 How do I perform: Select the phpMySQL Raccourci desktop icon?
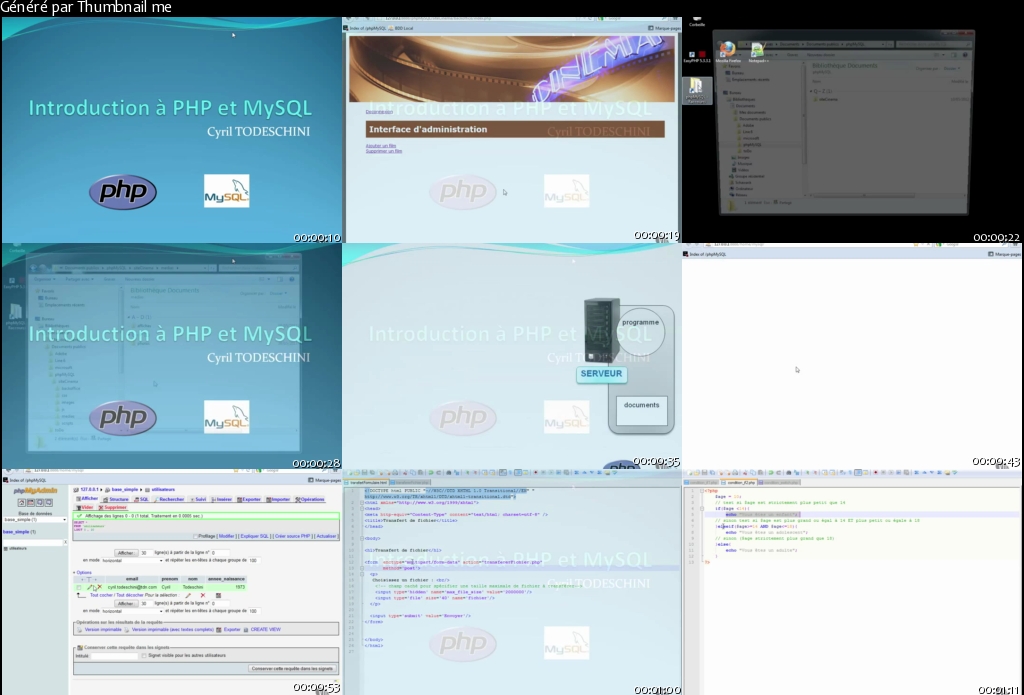pos(696,90)
